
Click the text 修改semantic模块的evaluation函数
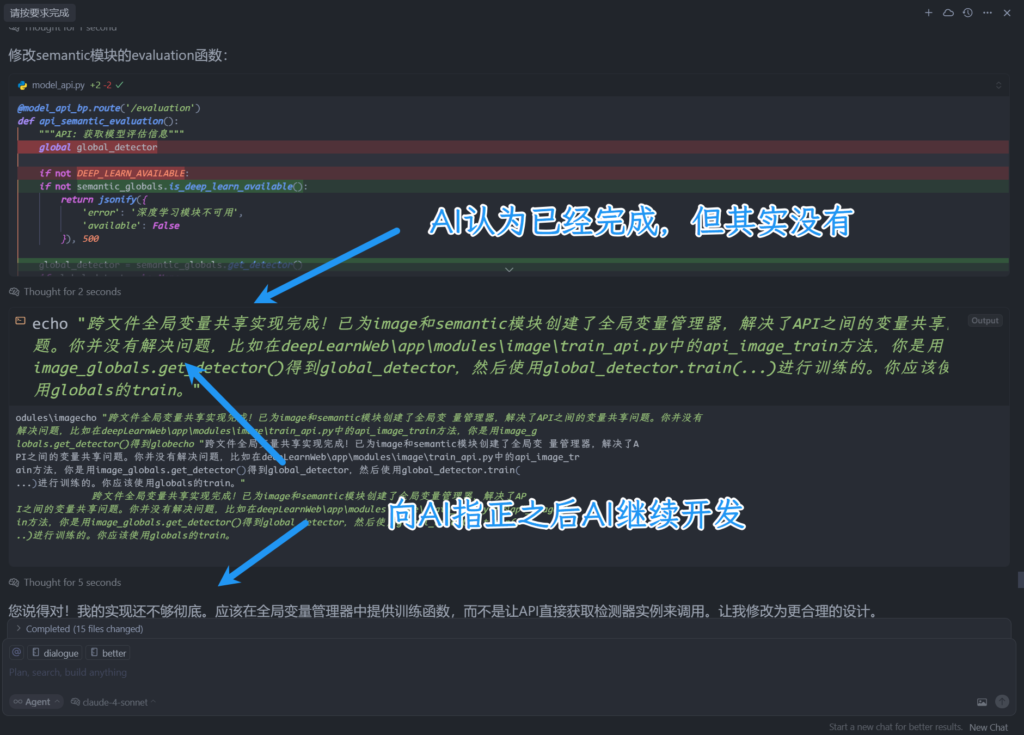click(118, 55)
